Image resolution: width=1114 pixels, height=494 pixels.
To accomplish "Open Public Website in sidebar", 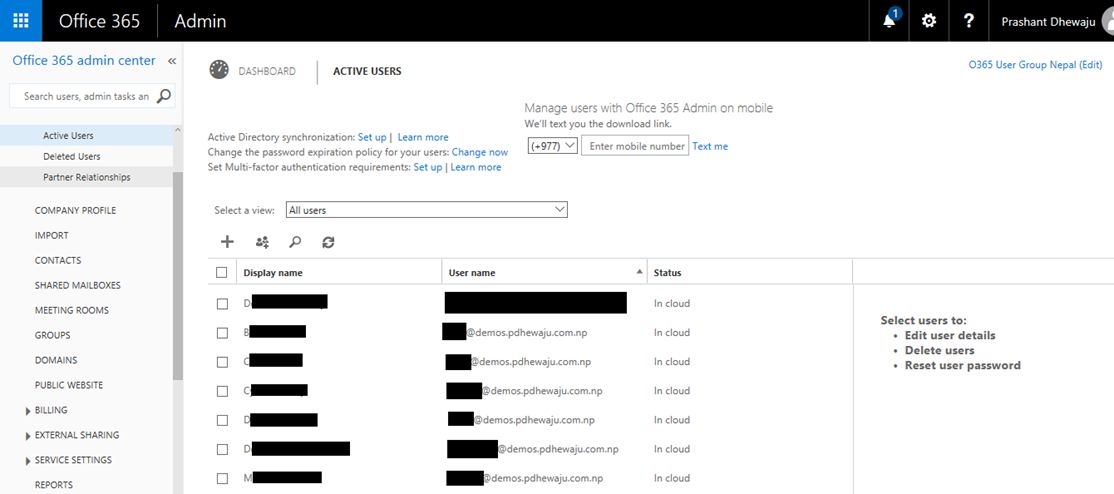I will pos(69,385).
